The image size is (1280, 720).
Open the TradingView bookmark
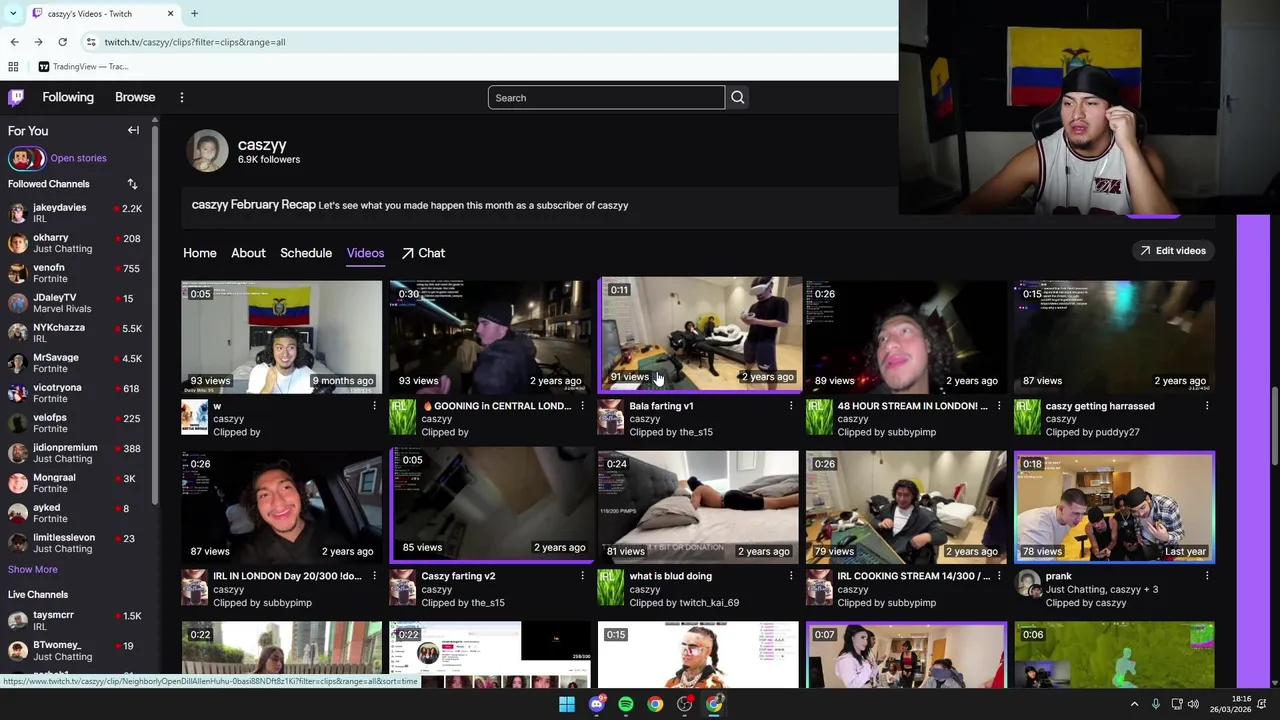(x=83, y=67)
